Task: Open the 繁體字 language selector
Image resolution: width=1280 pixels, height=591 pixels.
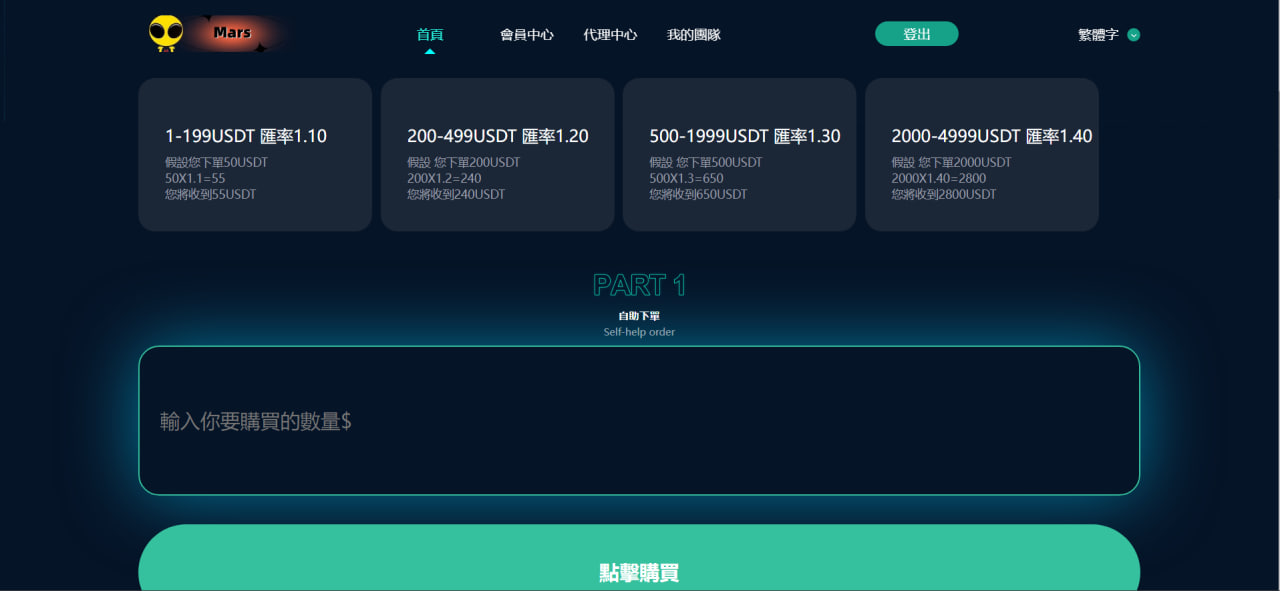Action: pyautogui.click(x=1098, y=35)
